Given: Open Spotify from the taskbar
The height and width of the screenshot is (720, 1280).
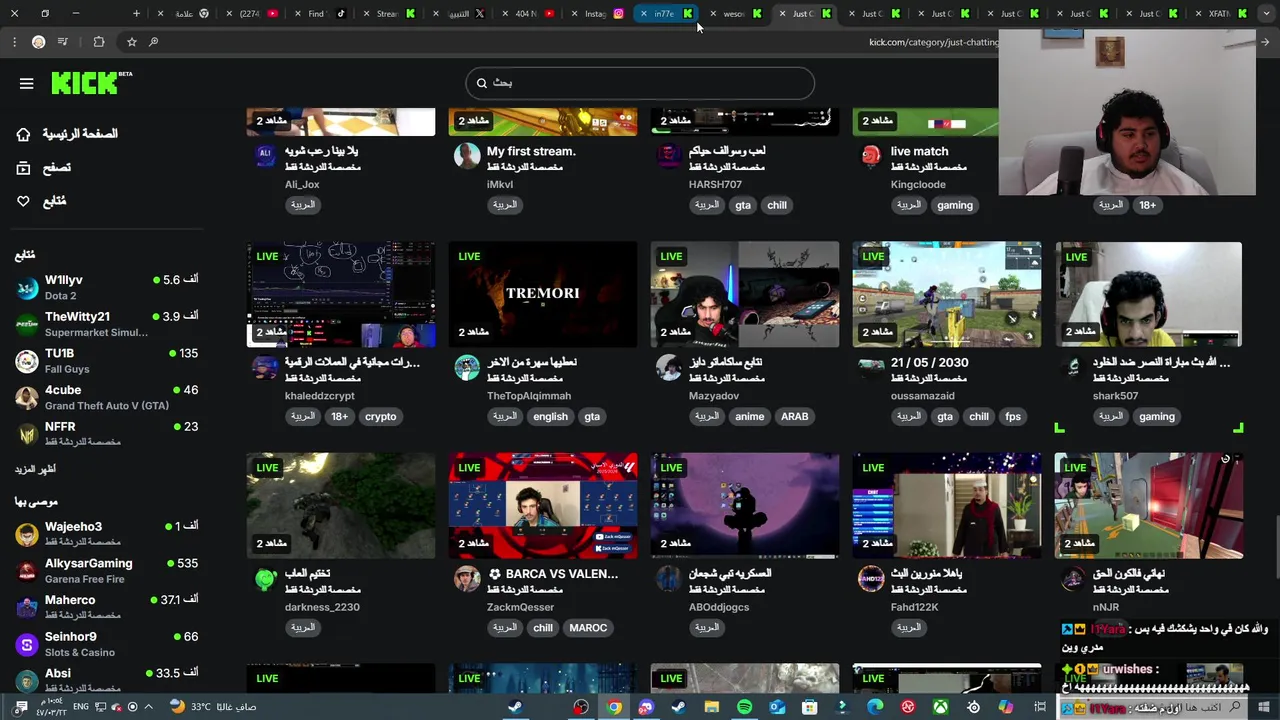Looking at the screenshot, I should (x=744, y=707).
